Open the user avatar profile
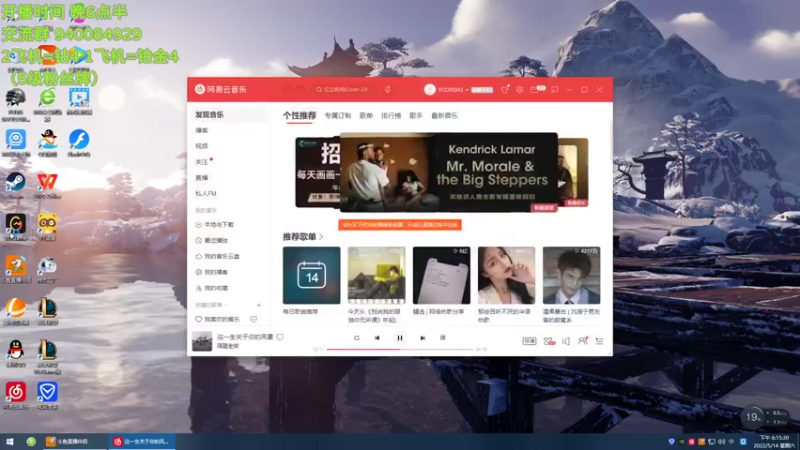 tap(430, 89)
